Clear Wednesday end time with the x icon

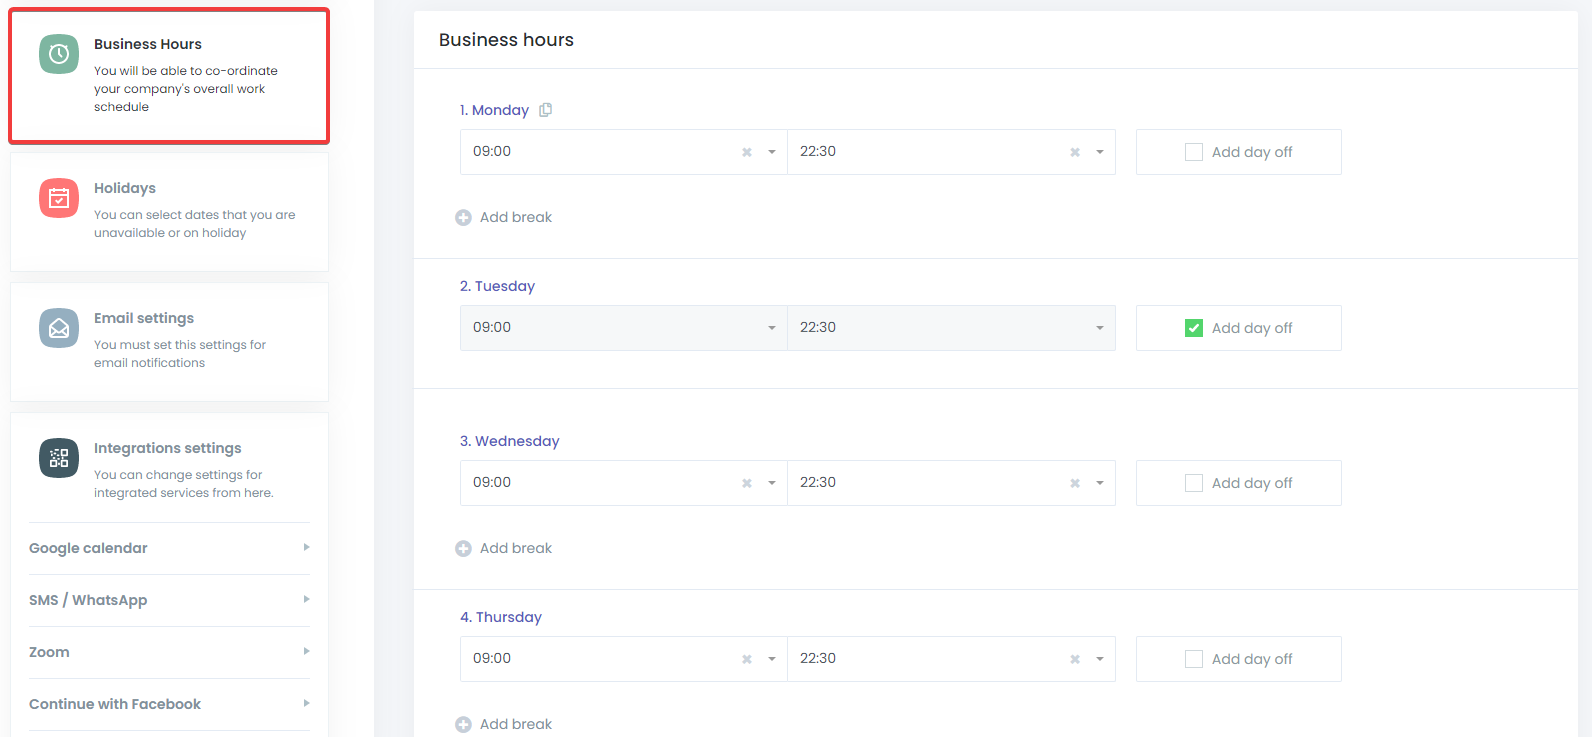point(1075,483)
